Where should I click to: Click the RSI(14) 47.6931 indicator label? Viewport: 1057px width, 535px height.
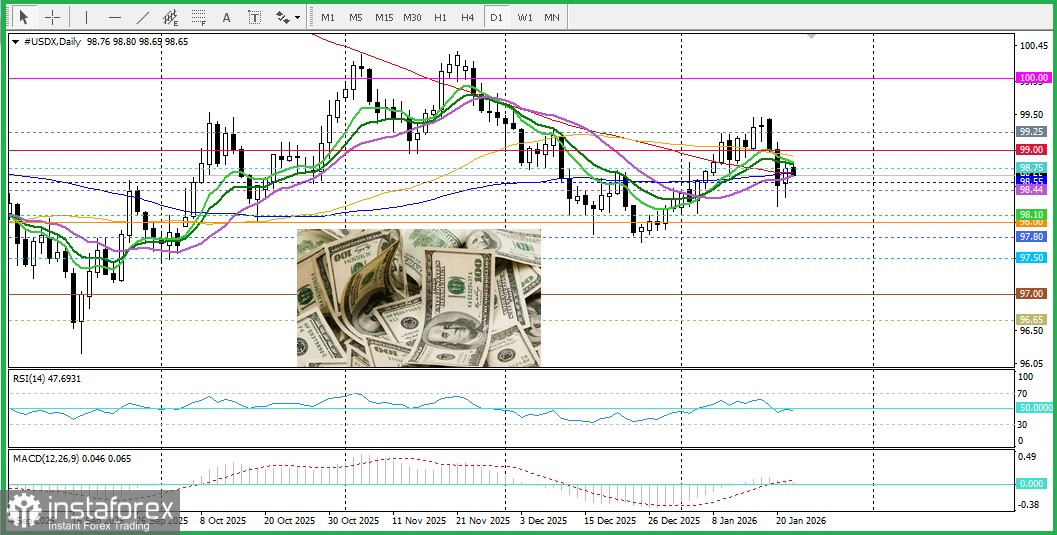pos(47,379)
